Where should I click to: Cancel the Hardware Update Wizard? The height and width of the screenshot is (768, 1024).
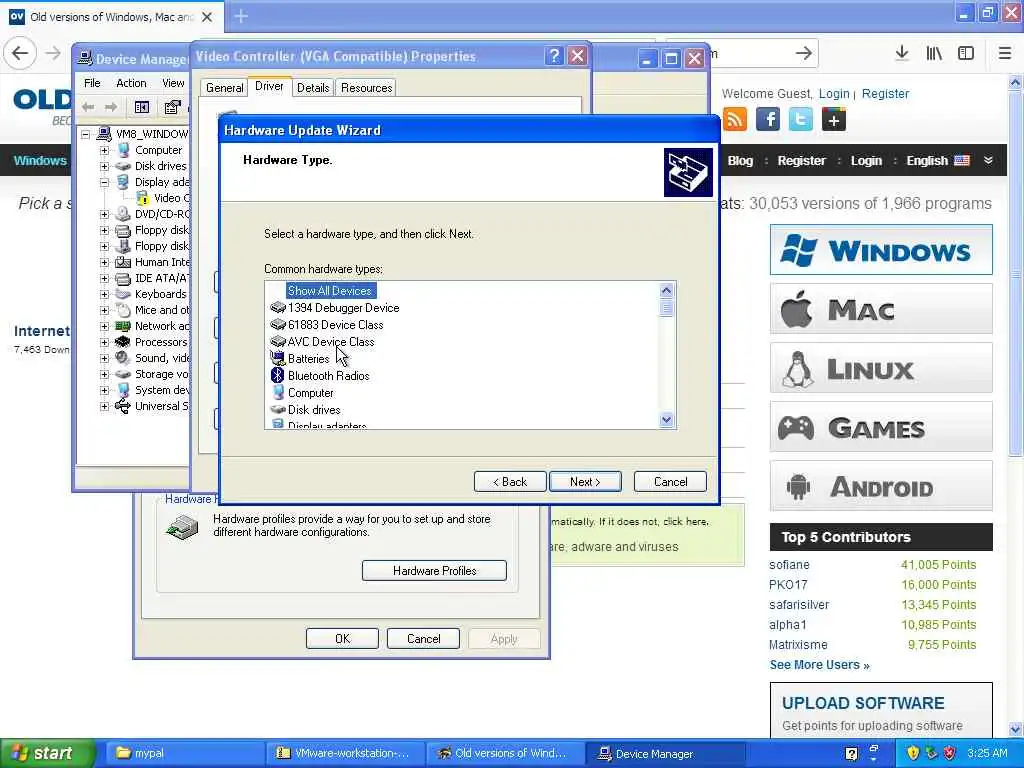[670, 481]
